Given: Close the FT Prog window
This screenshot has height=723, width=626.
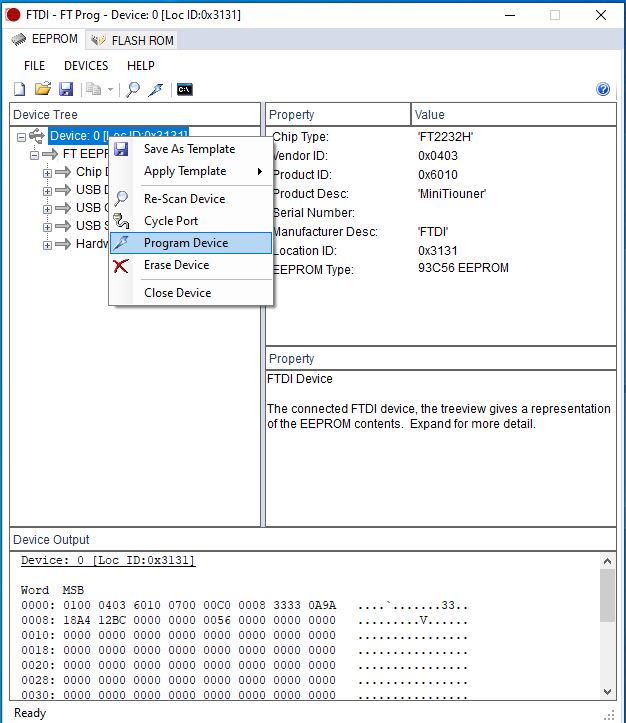Looking at the screenshot, I should [x=601, y=15].
